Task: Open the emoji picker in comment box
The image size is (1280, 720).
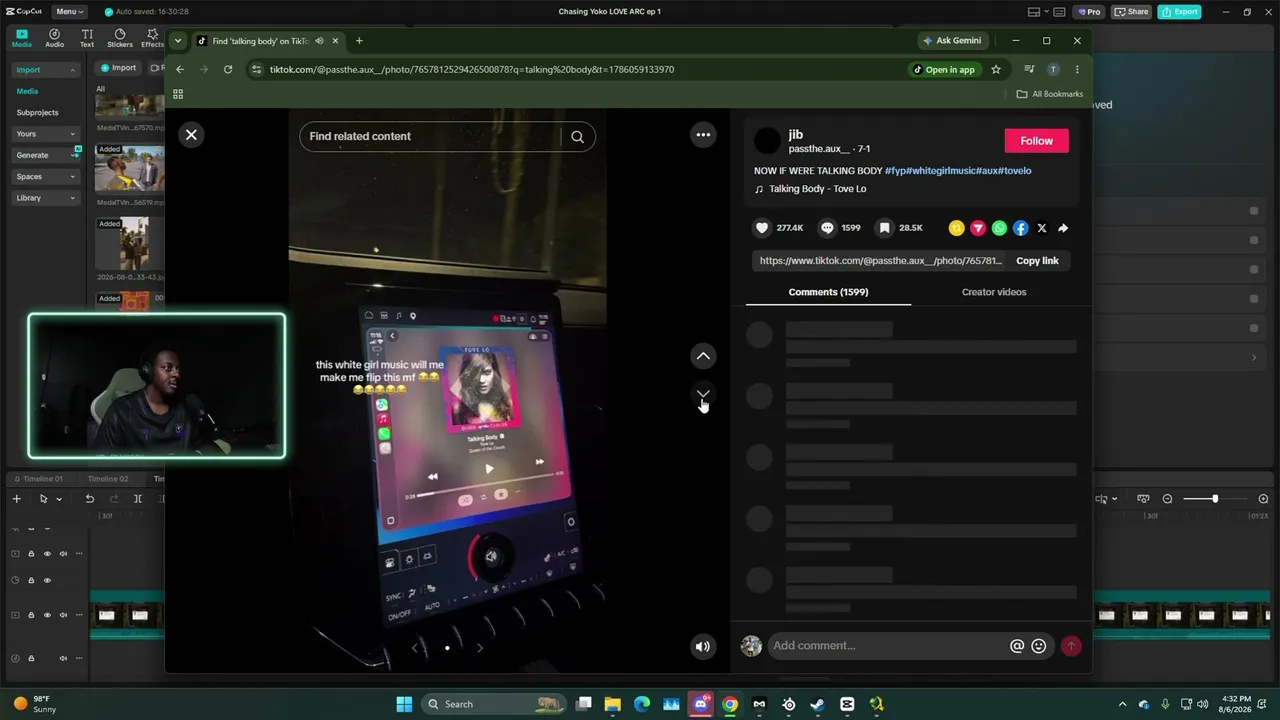Action: (1039, 646)
